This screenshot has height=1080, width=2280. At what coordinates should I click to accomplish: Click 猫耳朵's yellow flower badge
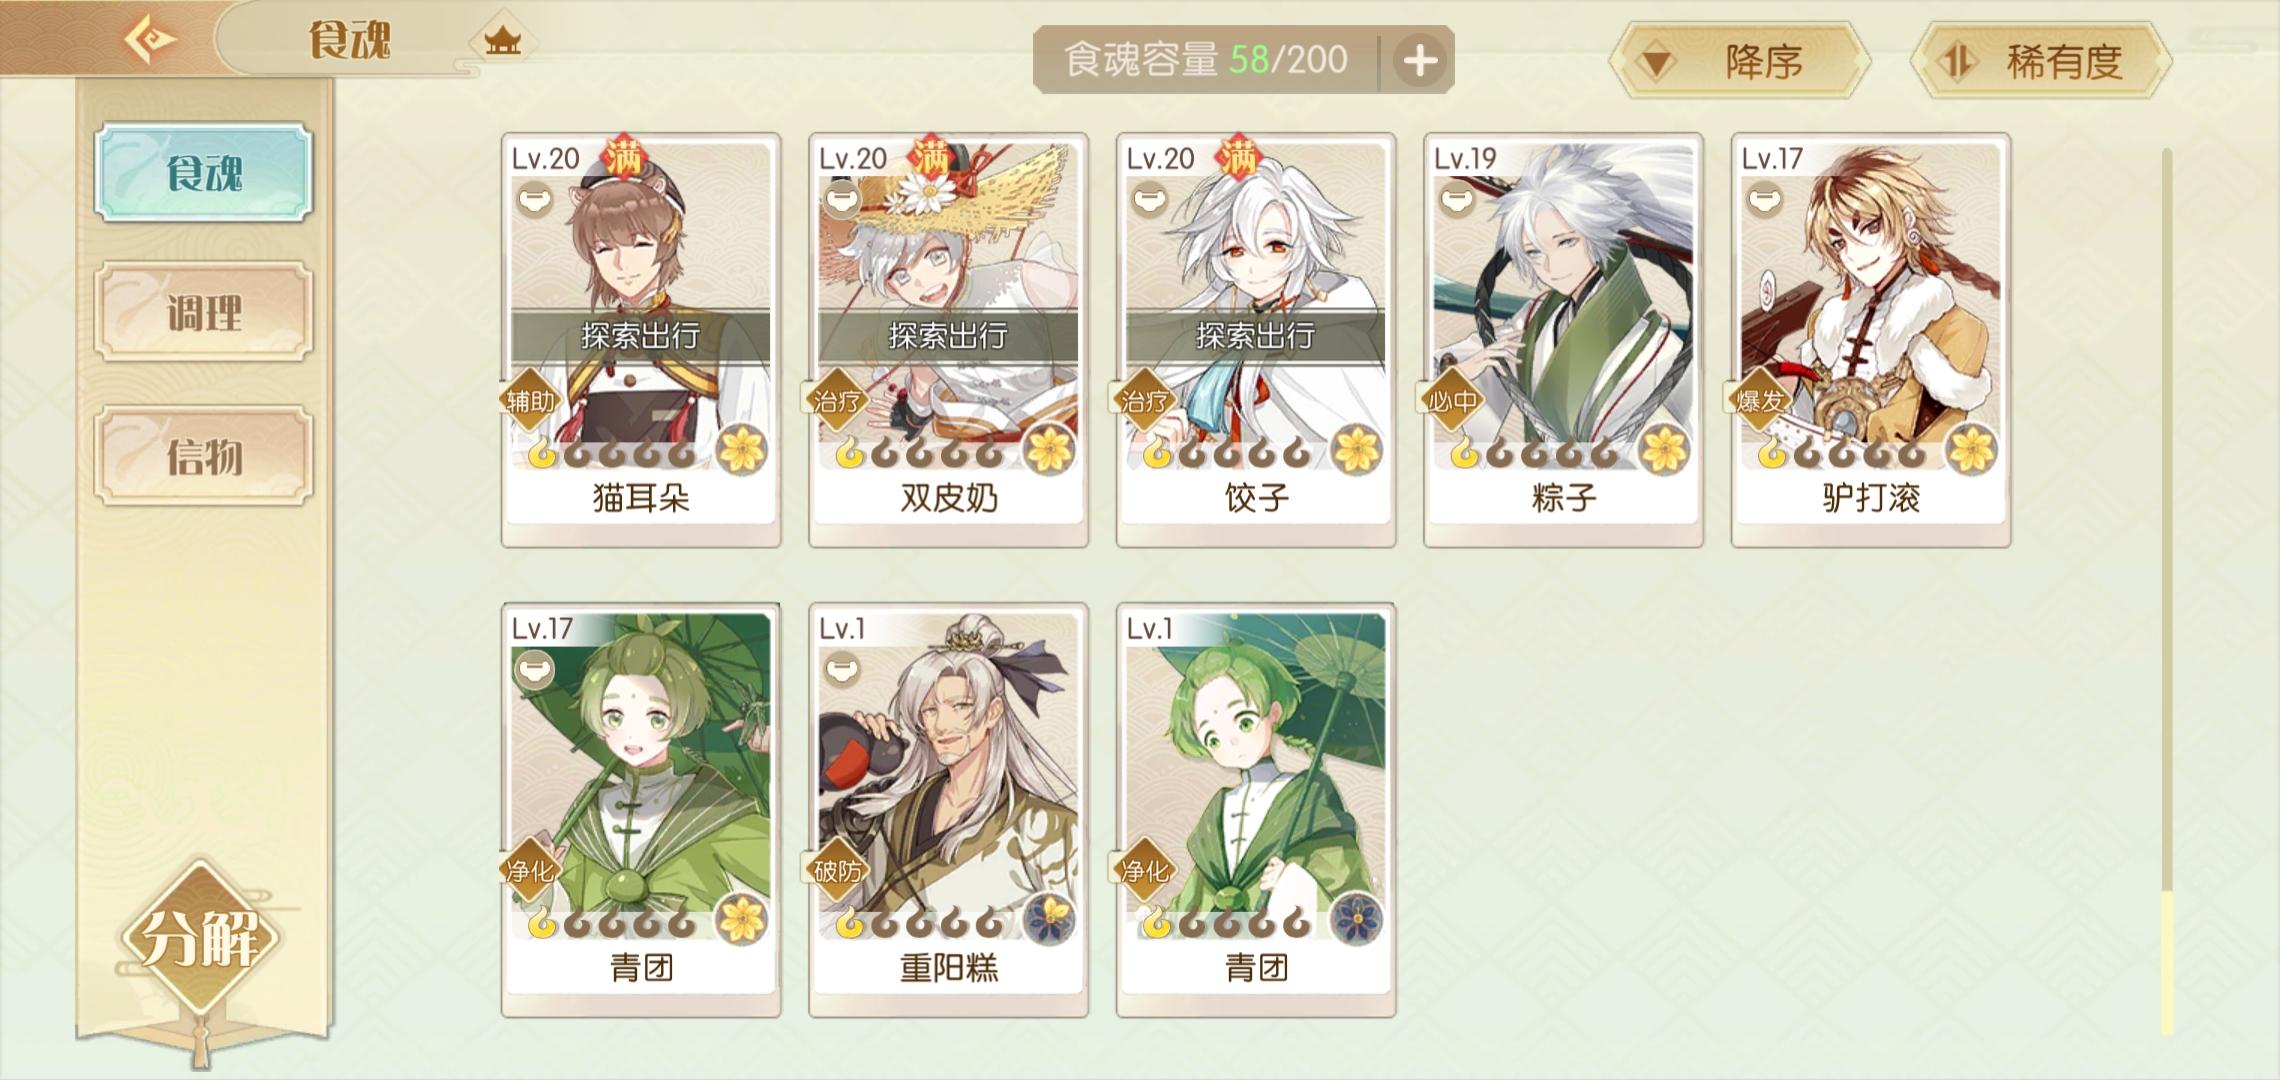(x=742, y=450)
